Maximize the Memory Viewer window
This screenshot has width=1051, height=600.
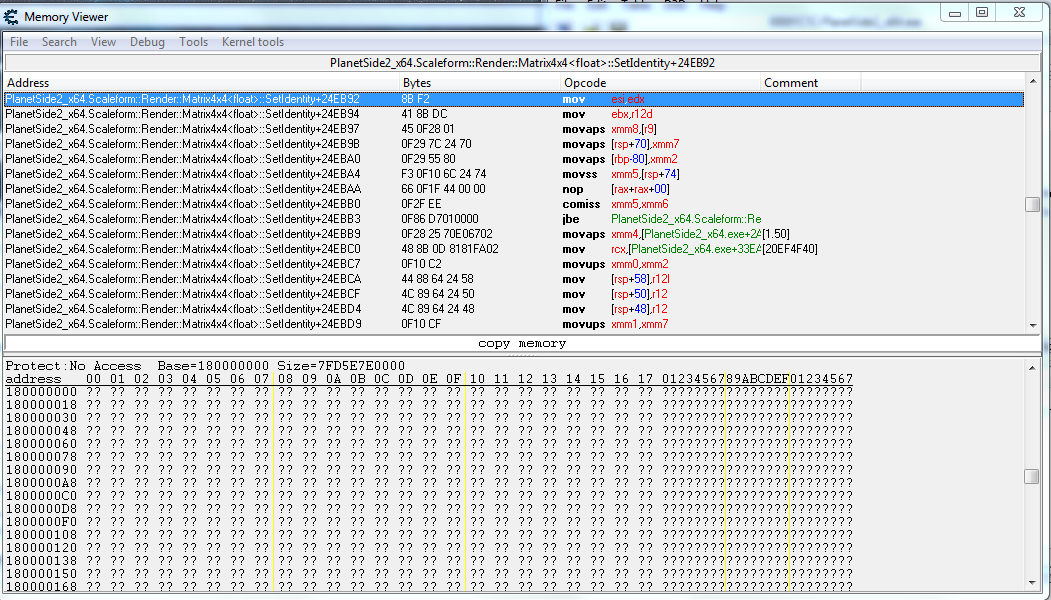tap(982, 12)
